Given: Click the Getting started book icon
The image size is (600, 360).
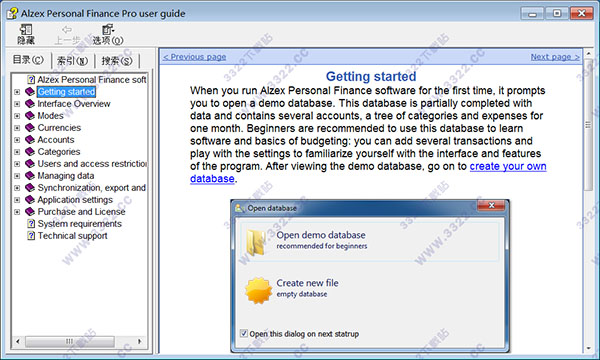Looking at the screenshot, I should pos(30,92).
